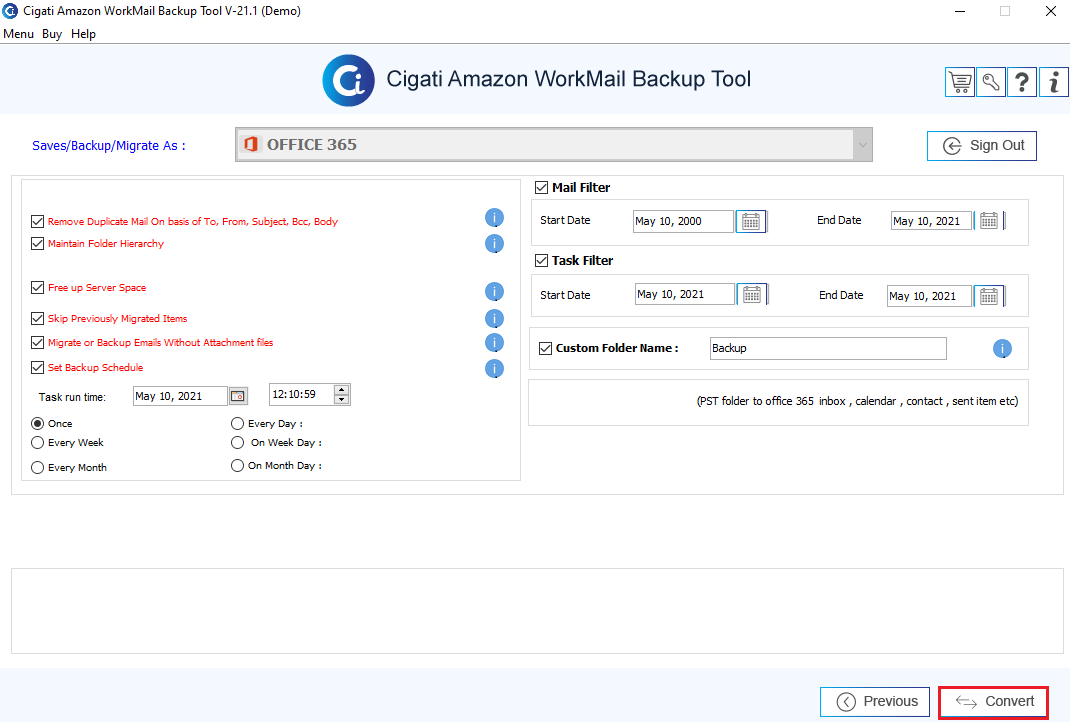Show info for Free up Server Space
Image resolution: width=1070 pixels, height=722 pixels.
494,291
